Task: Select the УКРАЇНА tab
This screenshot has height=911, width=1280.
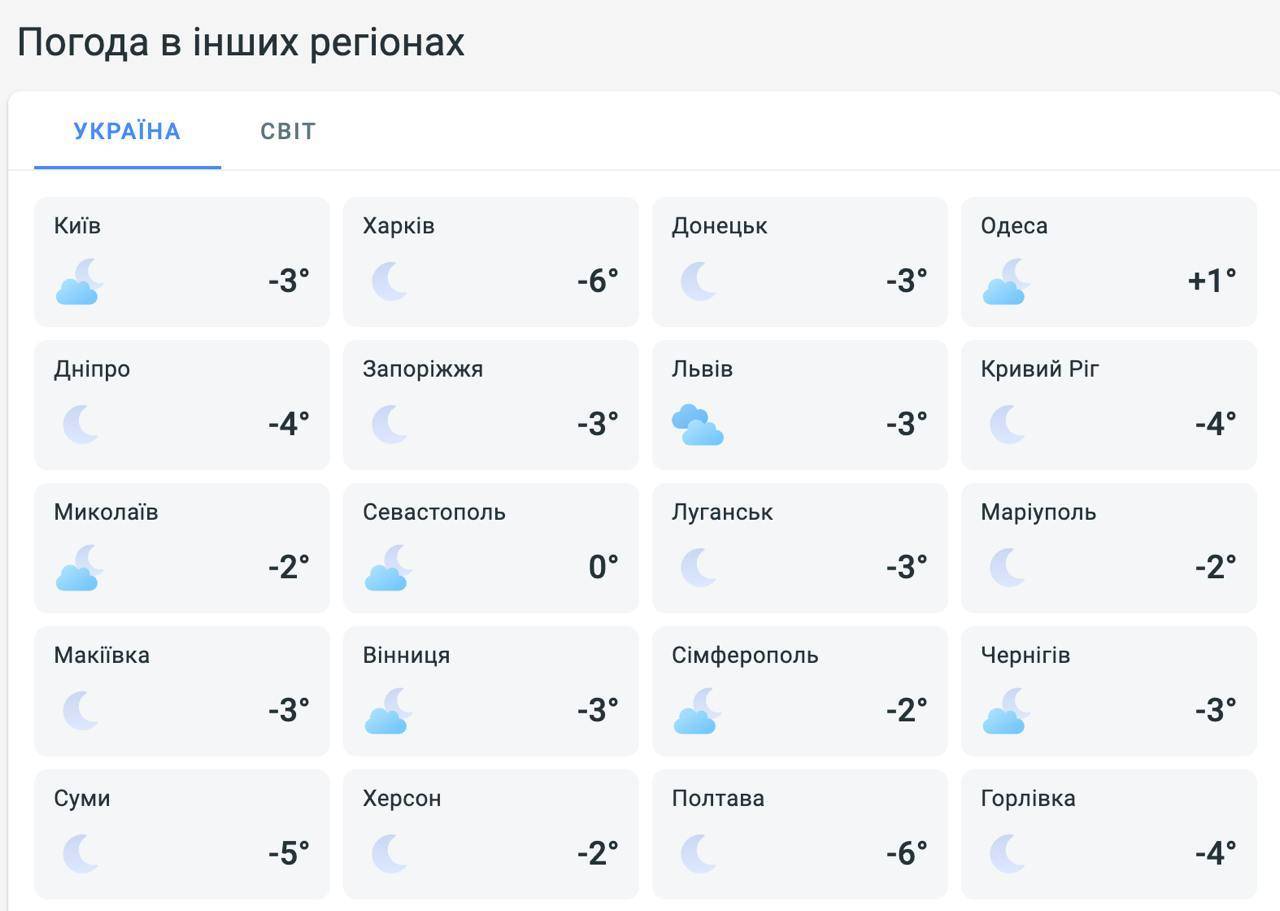Action: tap(127, 131)
